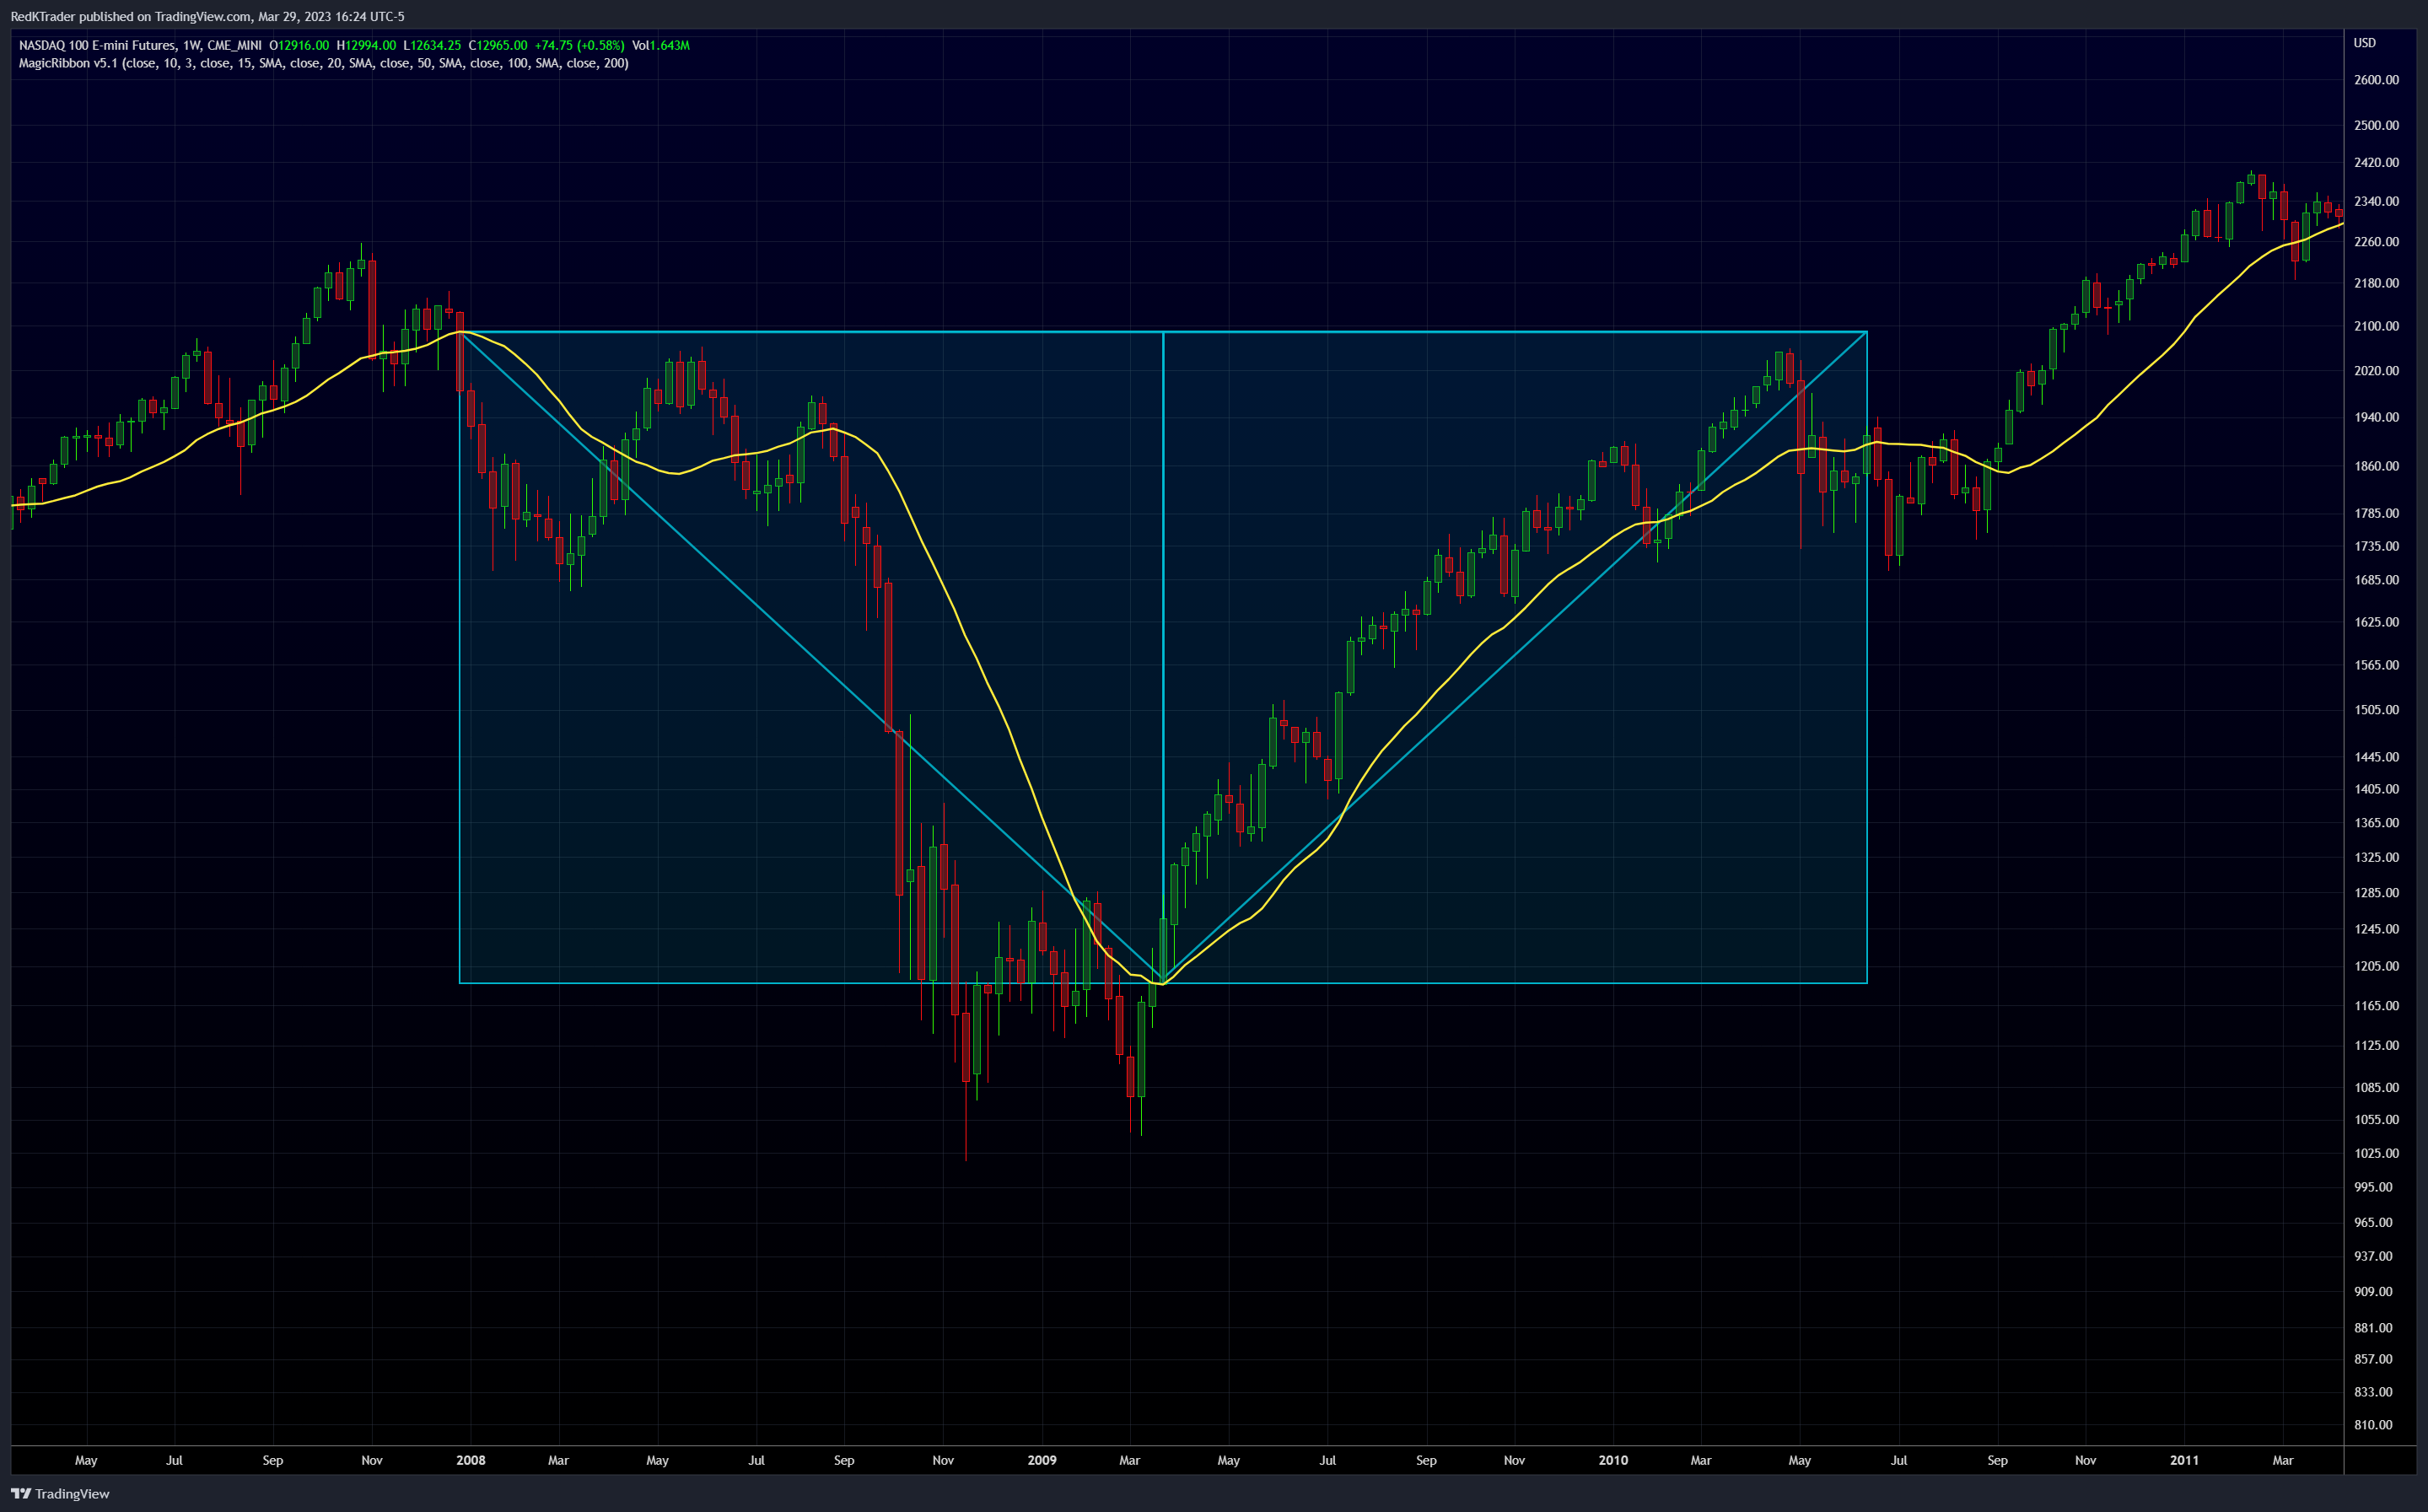Image resolution: width=2428 pixels, height=1512 pixels.
Task: Click the 2260.00 price axis label
Action: click(x=2376, y=242)
